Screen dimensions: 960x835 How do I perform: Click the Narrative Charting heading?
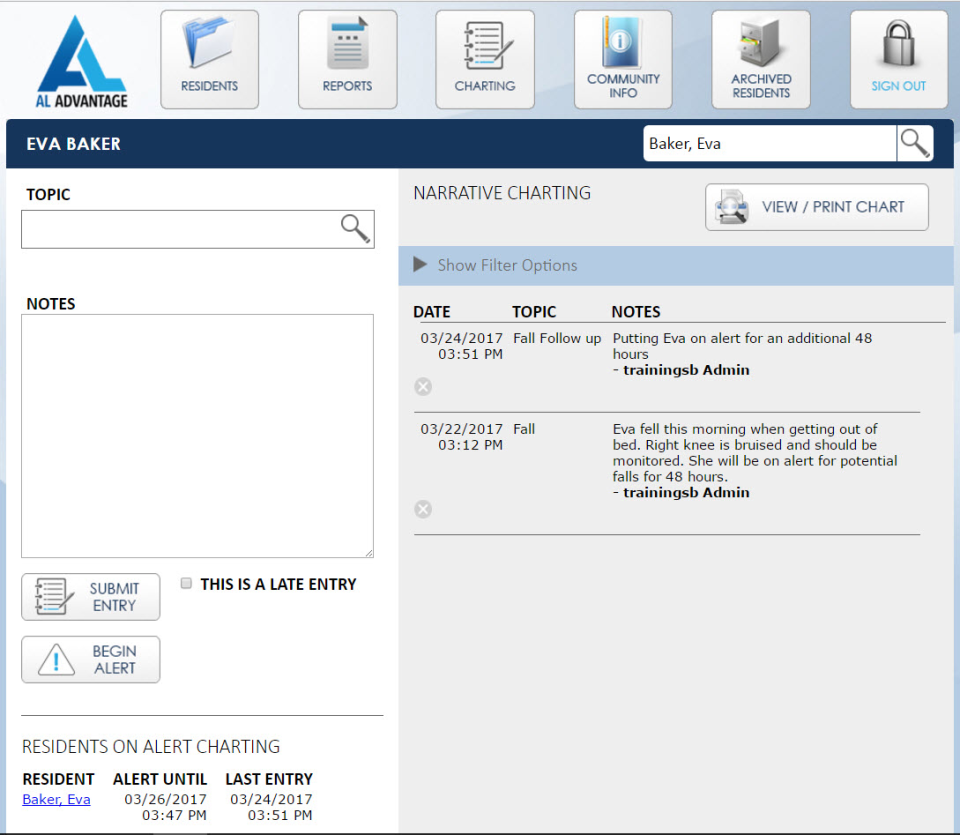coord(502,193)
